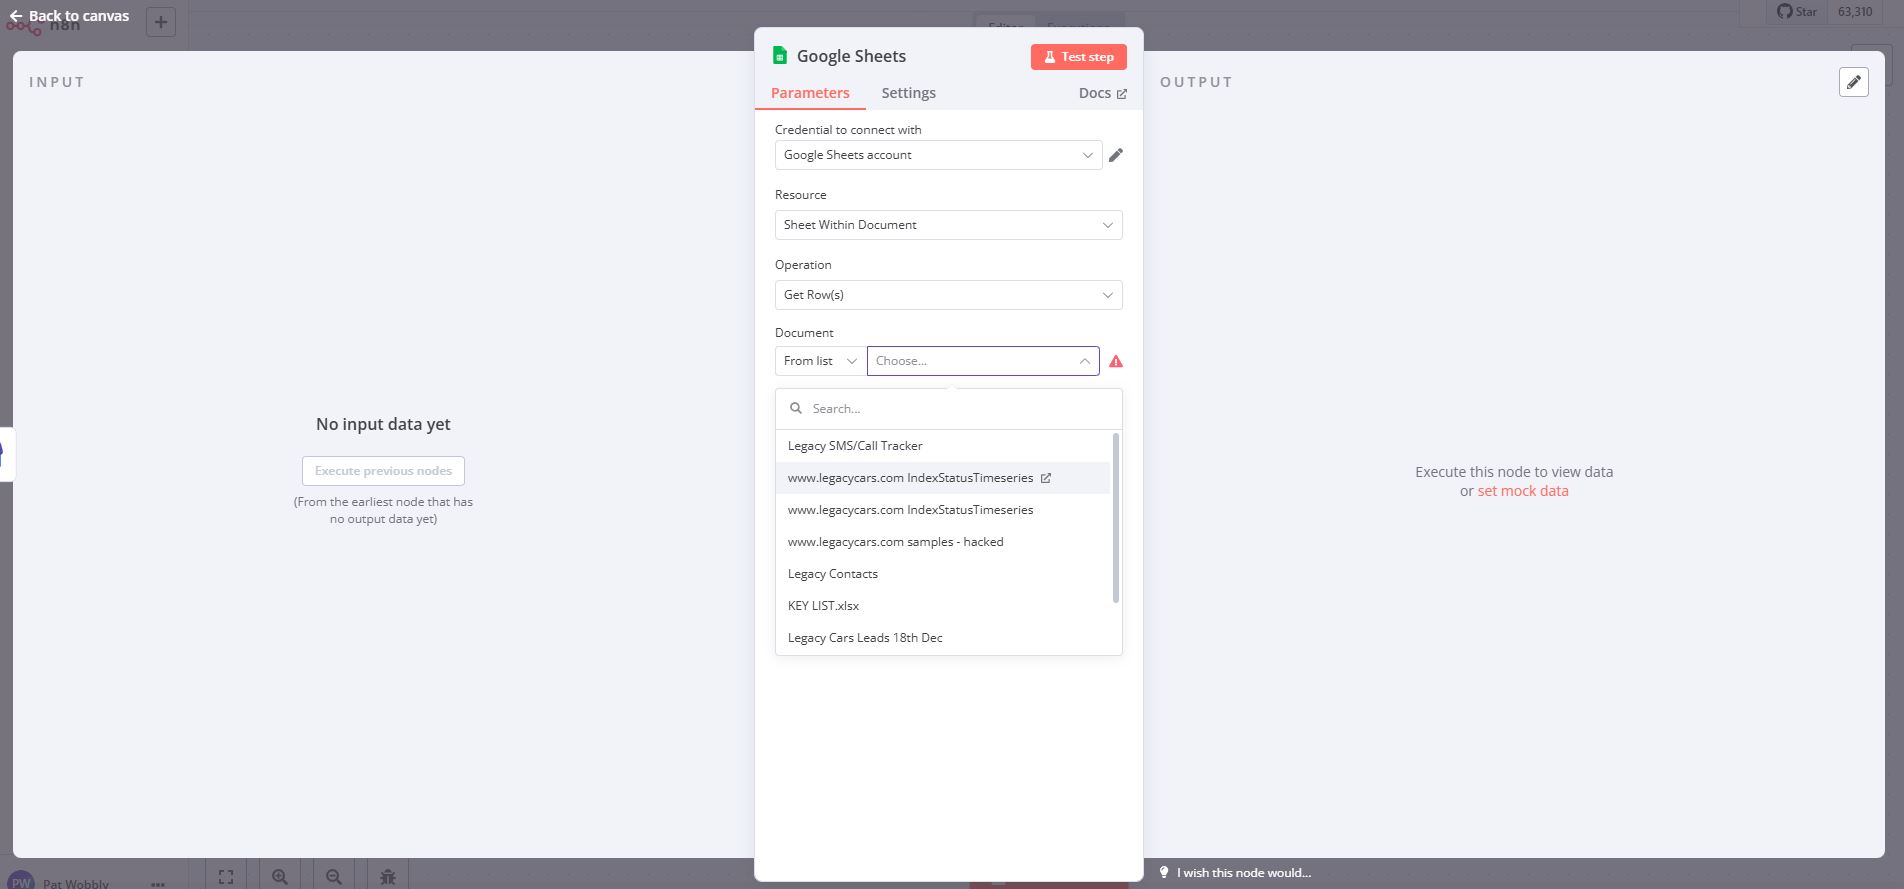Select Legacy Cars Leads 18th Dec document
The width and height of the screenshot is (1904, 889).
(943, 638)
